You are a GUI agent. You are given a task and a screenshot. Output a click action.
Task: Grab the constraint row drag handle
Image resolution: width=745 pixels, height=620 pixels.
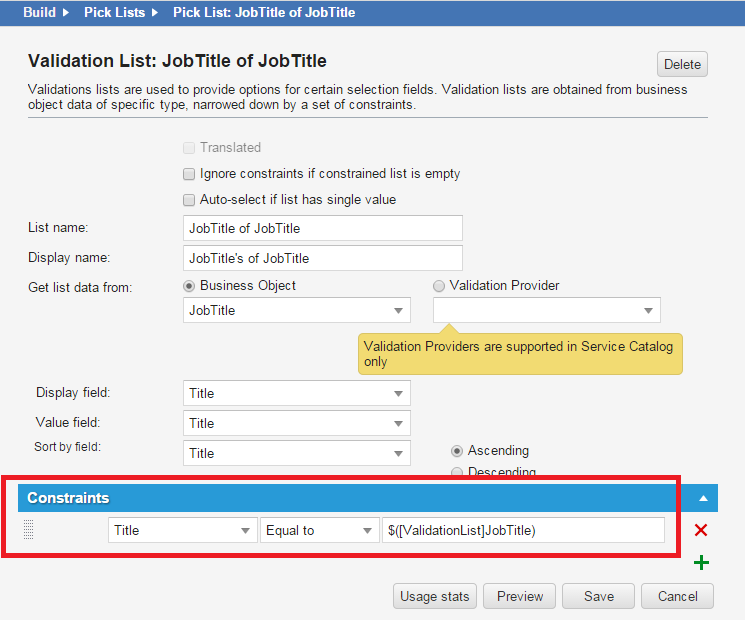click(28, 531)
